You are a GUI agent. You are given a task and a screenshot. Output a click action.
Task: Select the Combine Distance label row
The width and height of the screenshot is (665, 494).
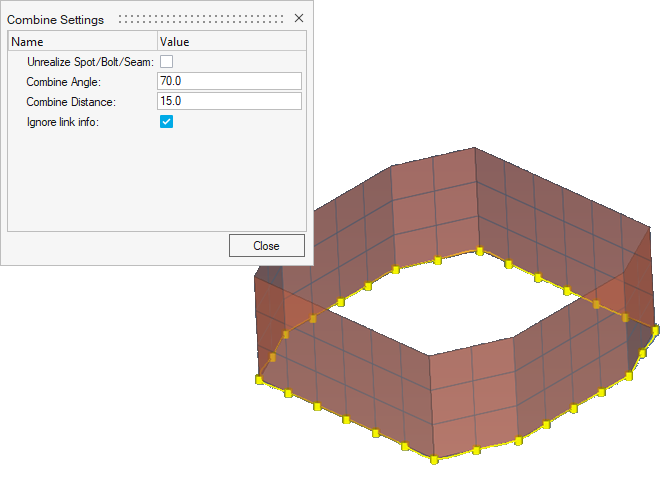(x=71, y=102)
